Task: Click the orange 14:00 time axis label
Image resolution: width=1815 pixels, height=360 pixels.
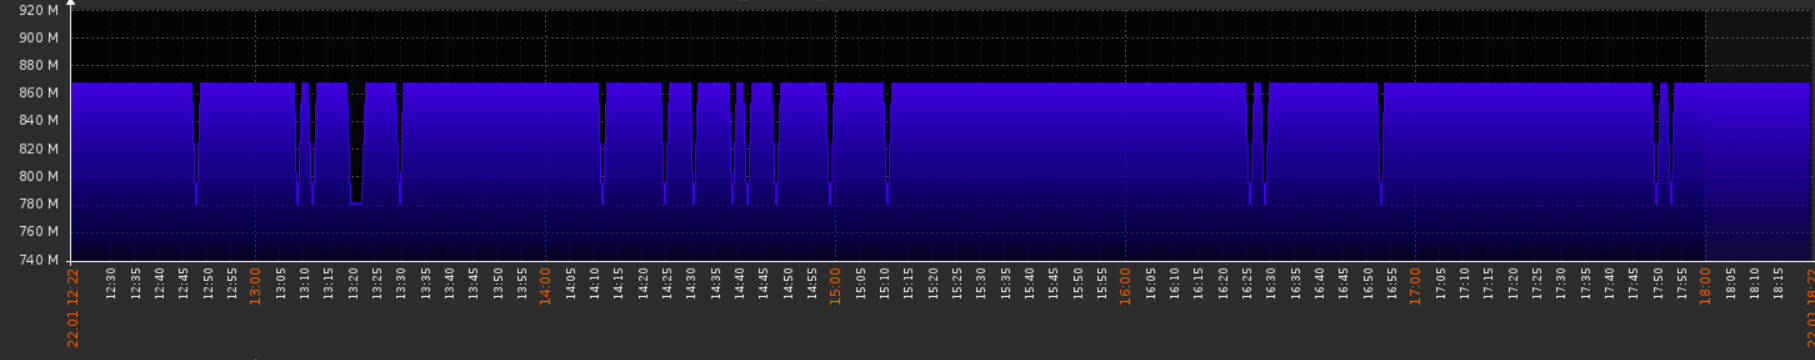Action: pyautogui.click(x=545, y=286)
